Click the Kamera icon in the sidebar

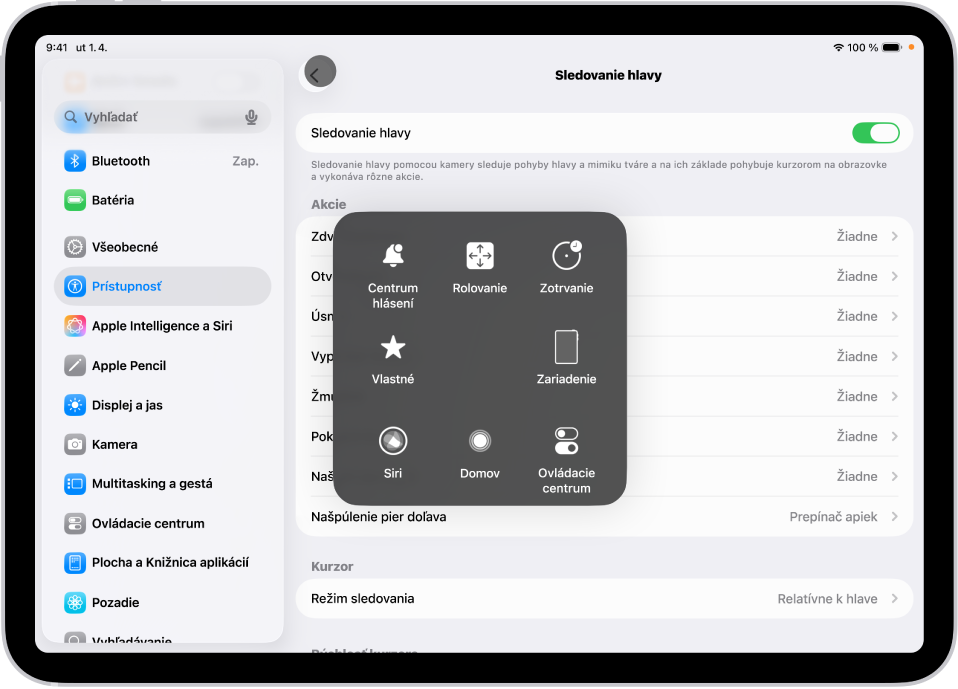tap(74, 444)
